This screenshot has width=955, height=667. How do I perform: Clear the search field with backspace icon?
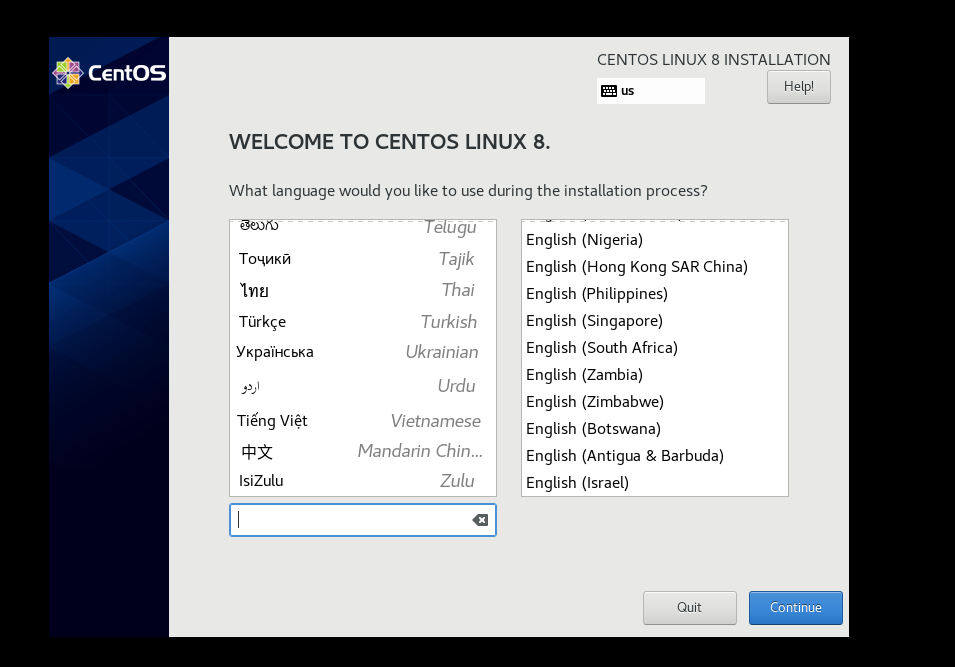pos(480,520)
